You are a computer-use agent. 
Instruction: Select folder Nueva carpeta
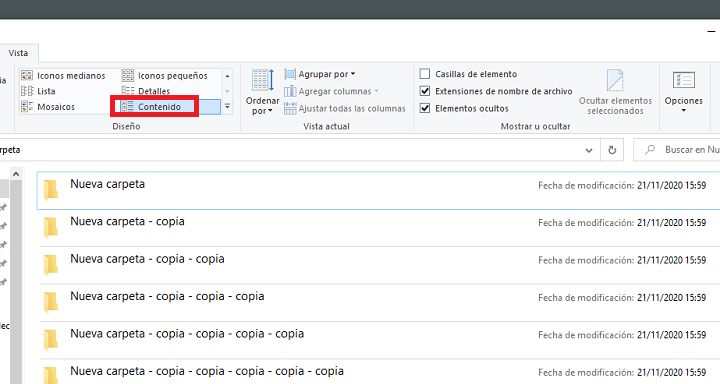pyautogui.click(x=378, y=190)
